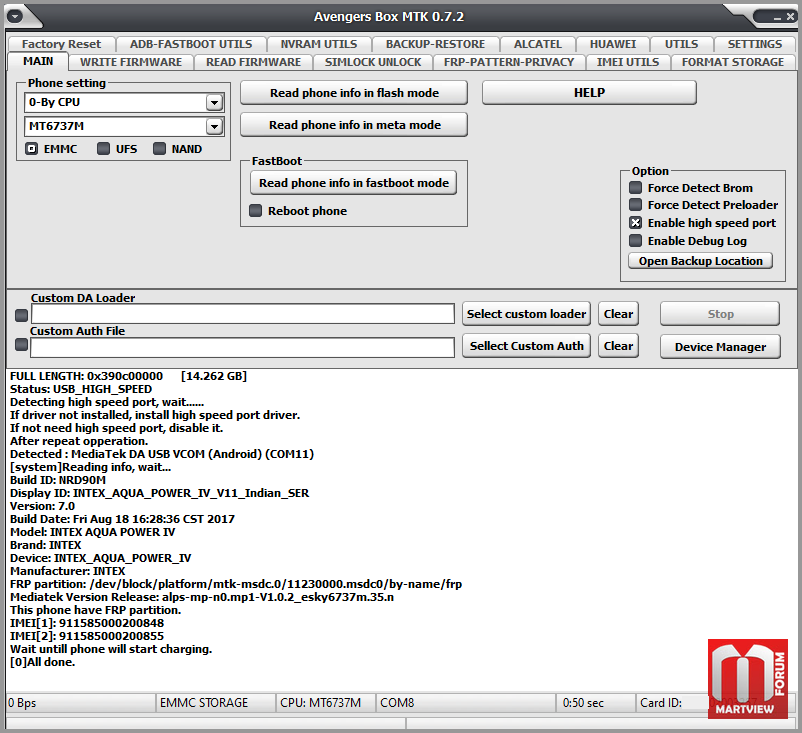802x733 pixels.
Task: Focus the Custom Auth File path field
Action: pyautogui.click(x=242, y=348)
